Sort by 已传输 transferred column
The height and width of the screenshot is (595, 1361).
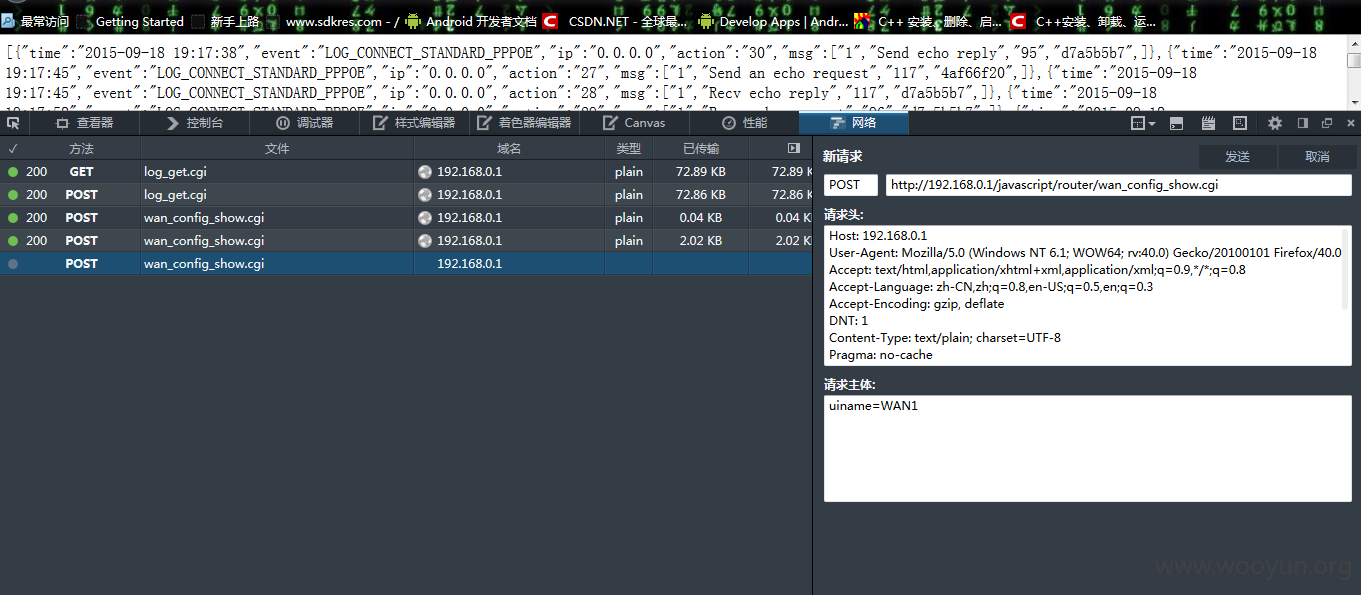(700, 148)
